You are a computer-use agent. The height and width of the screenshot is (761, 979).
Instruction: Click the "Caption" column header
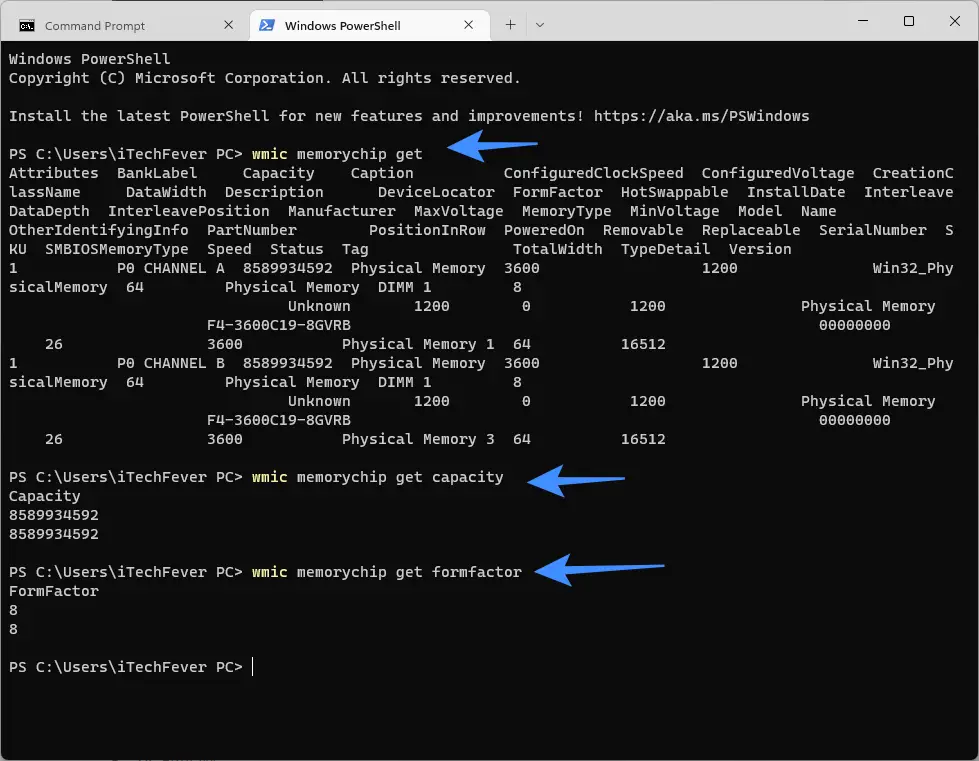click(x=381, y=173)
